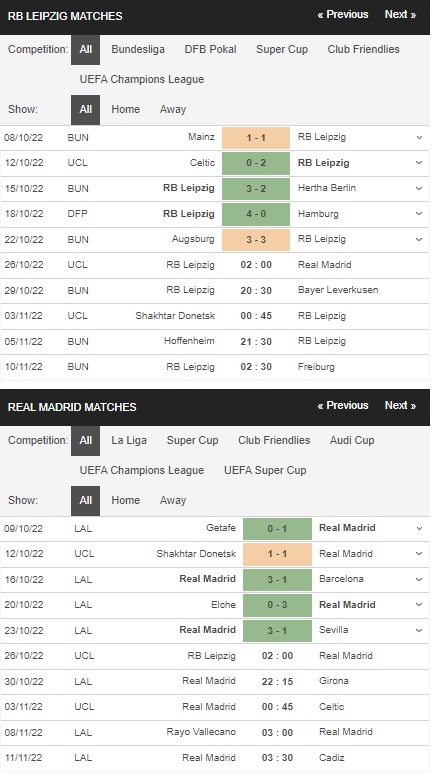This screenshot has height=778, width=432.
Task: Go to Next Real Madrid matches
Action: (x=400, y=405)
